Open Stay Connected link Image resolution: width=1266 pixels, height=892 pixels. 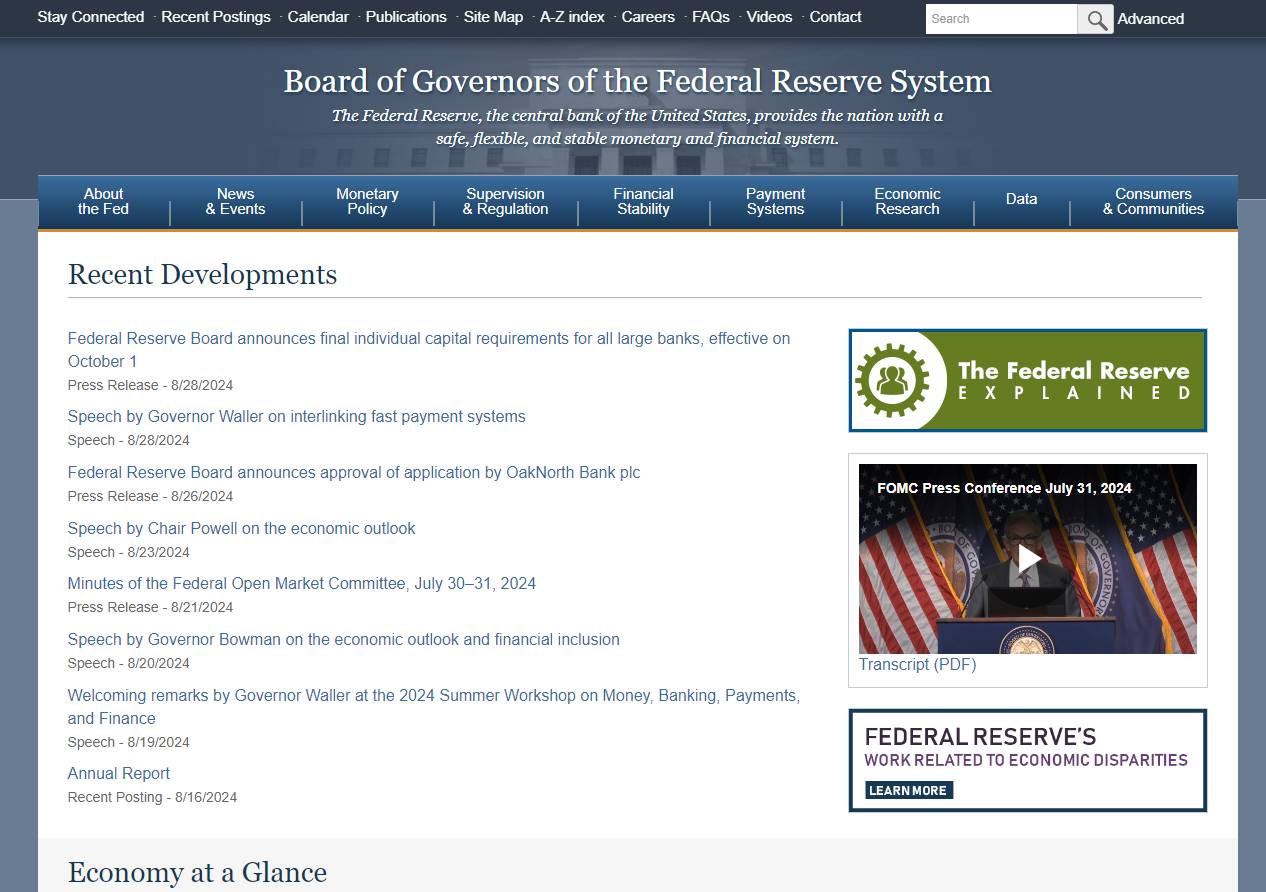[x=91, y=17]
